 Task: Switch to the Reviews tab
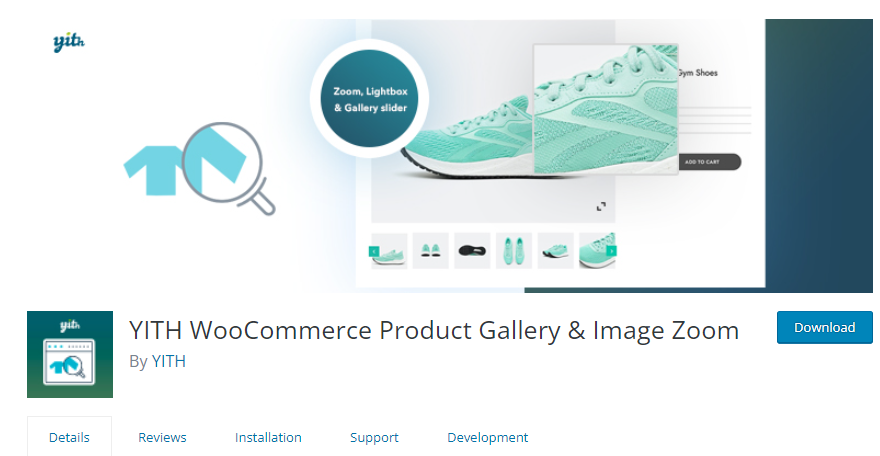point(162,437)
